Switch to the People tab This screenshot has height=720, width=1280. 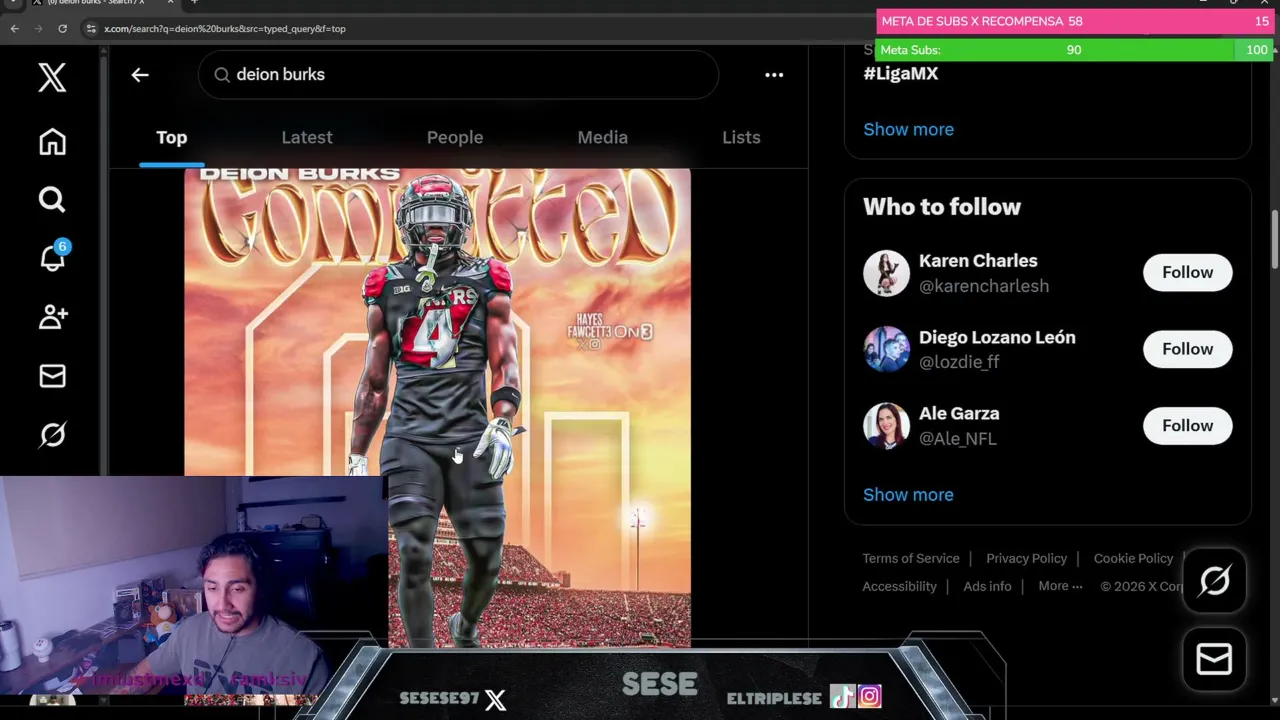(x=455, y=137)
